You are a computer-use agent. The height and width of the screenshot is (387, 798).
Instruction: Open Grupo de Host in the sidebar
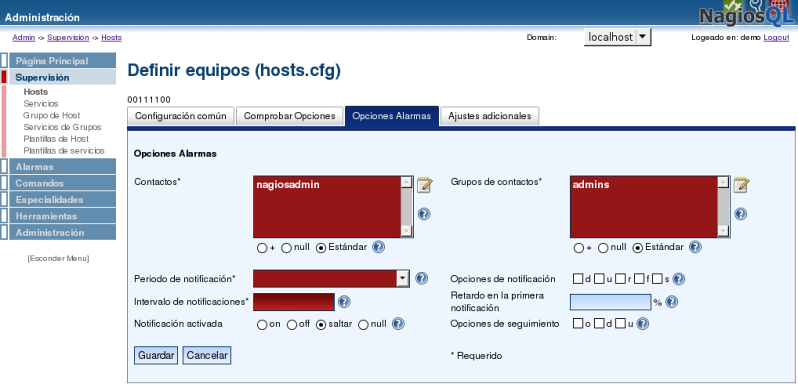point(52,116)
